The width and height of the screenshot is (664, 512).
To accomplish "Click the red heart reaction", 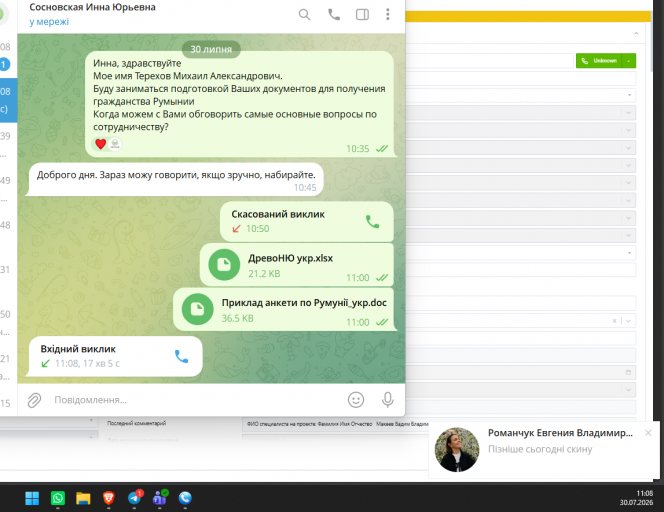I will (x=100, y=144).
